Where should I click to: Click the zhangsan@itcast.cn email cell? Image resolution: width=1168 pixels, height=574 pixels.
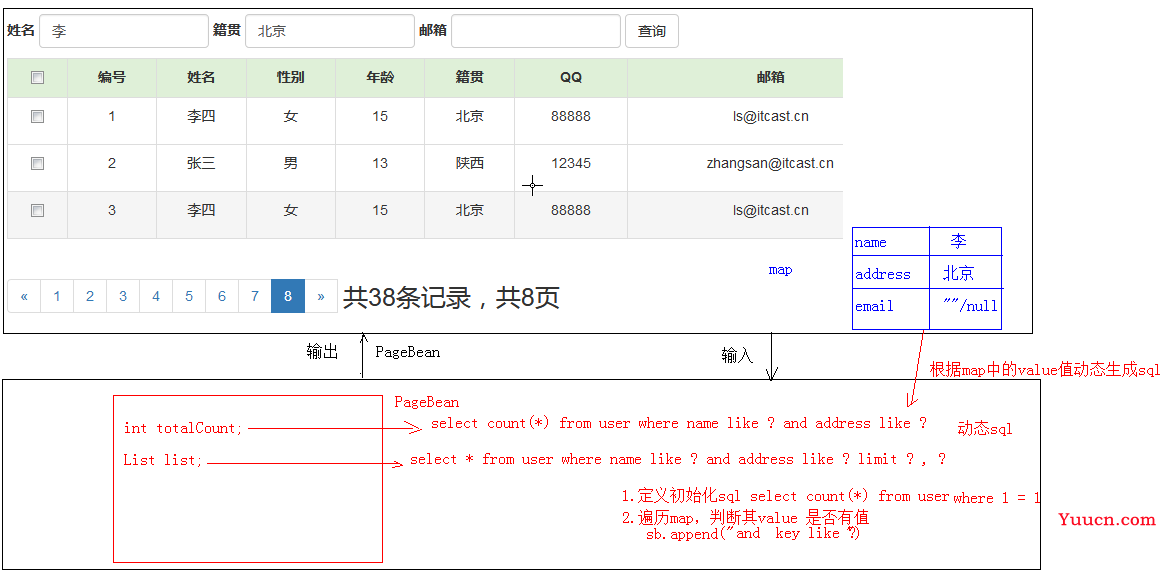click(x=769, y=164)
